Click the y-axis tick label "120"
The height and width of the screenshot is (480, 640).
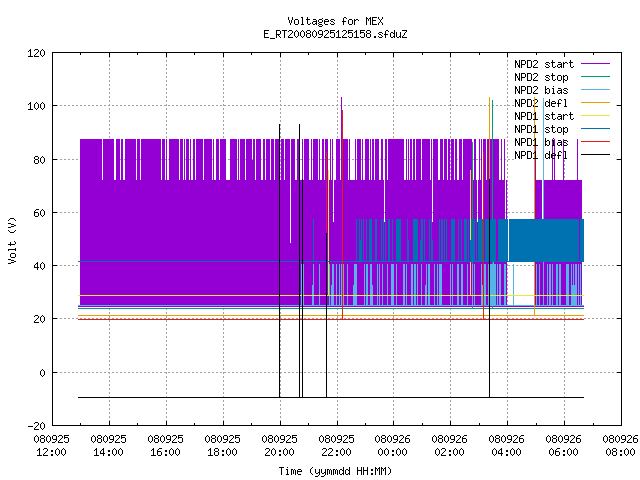36,53
